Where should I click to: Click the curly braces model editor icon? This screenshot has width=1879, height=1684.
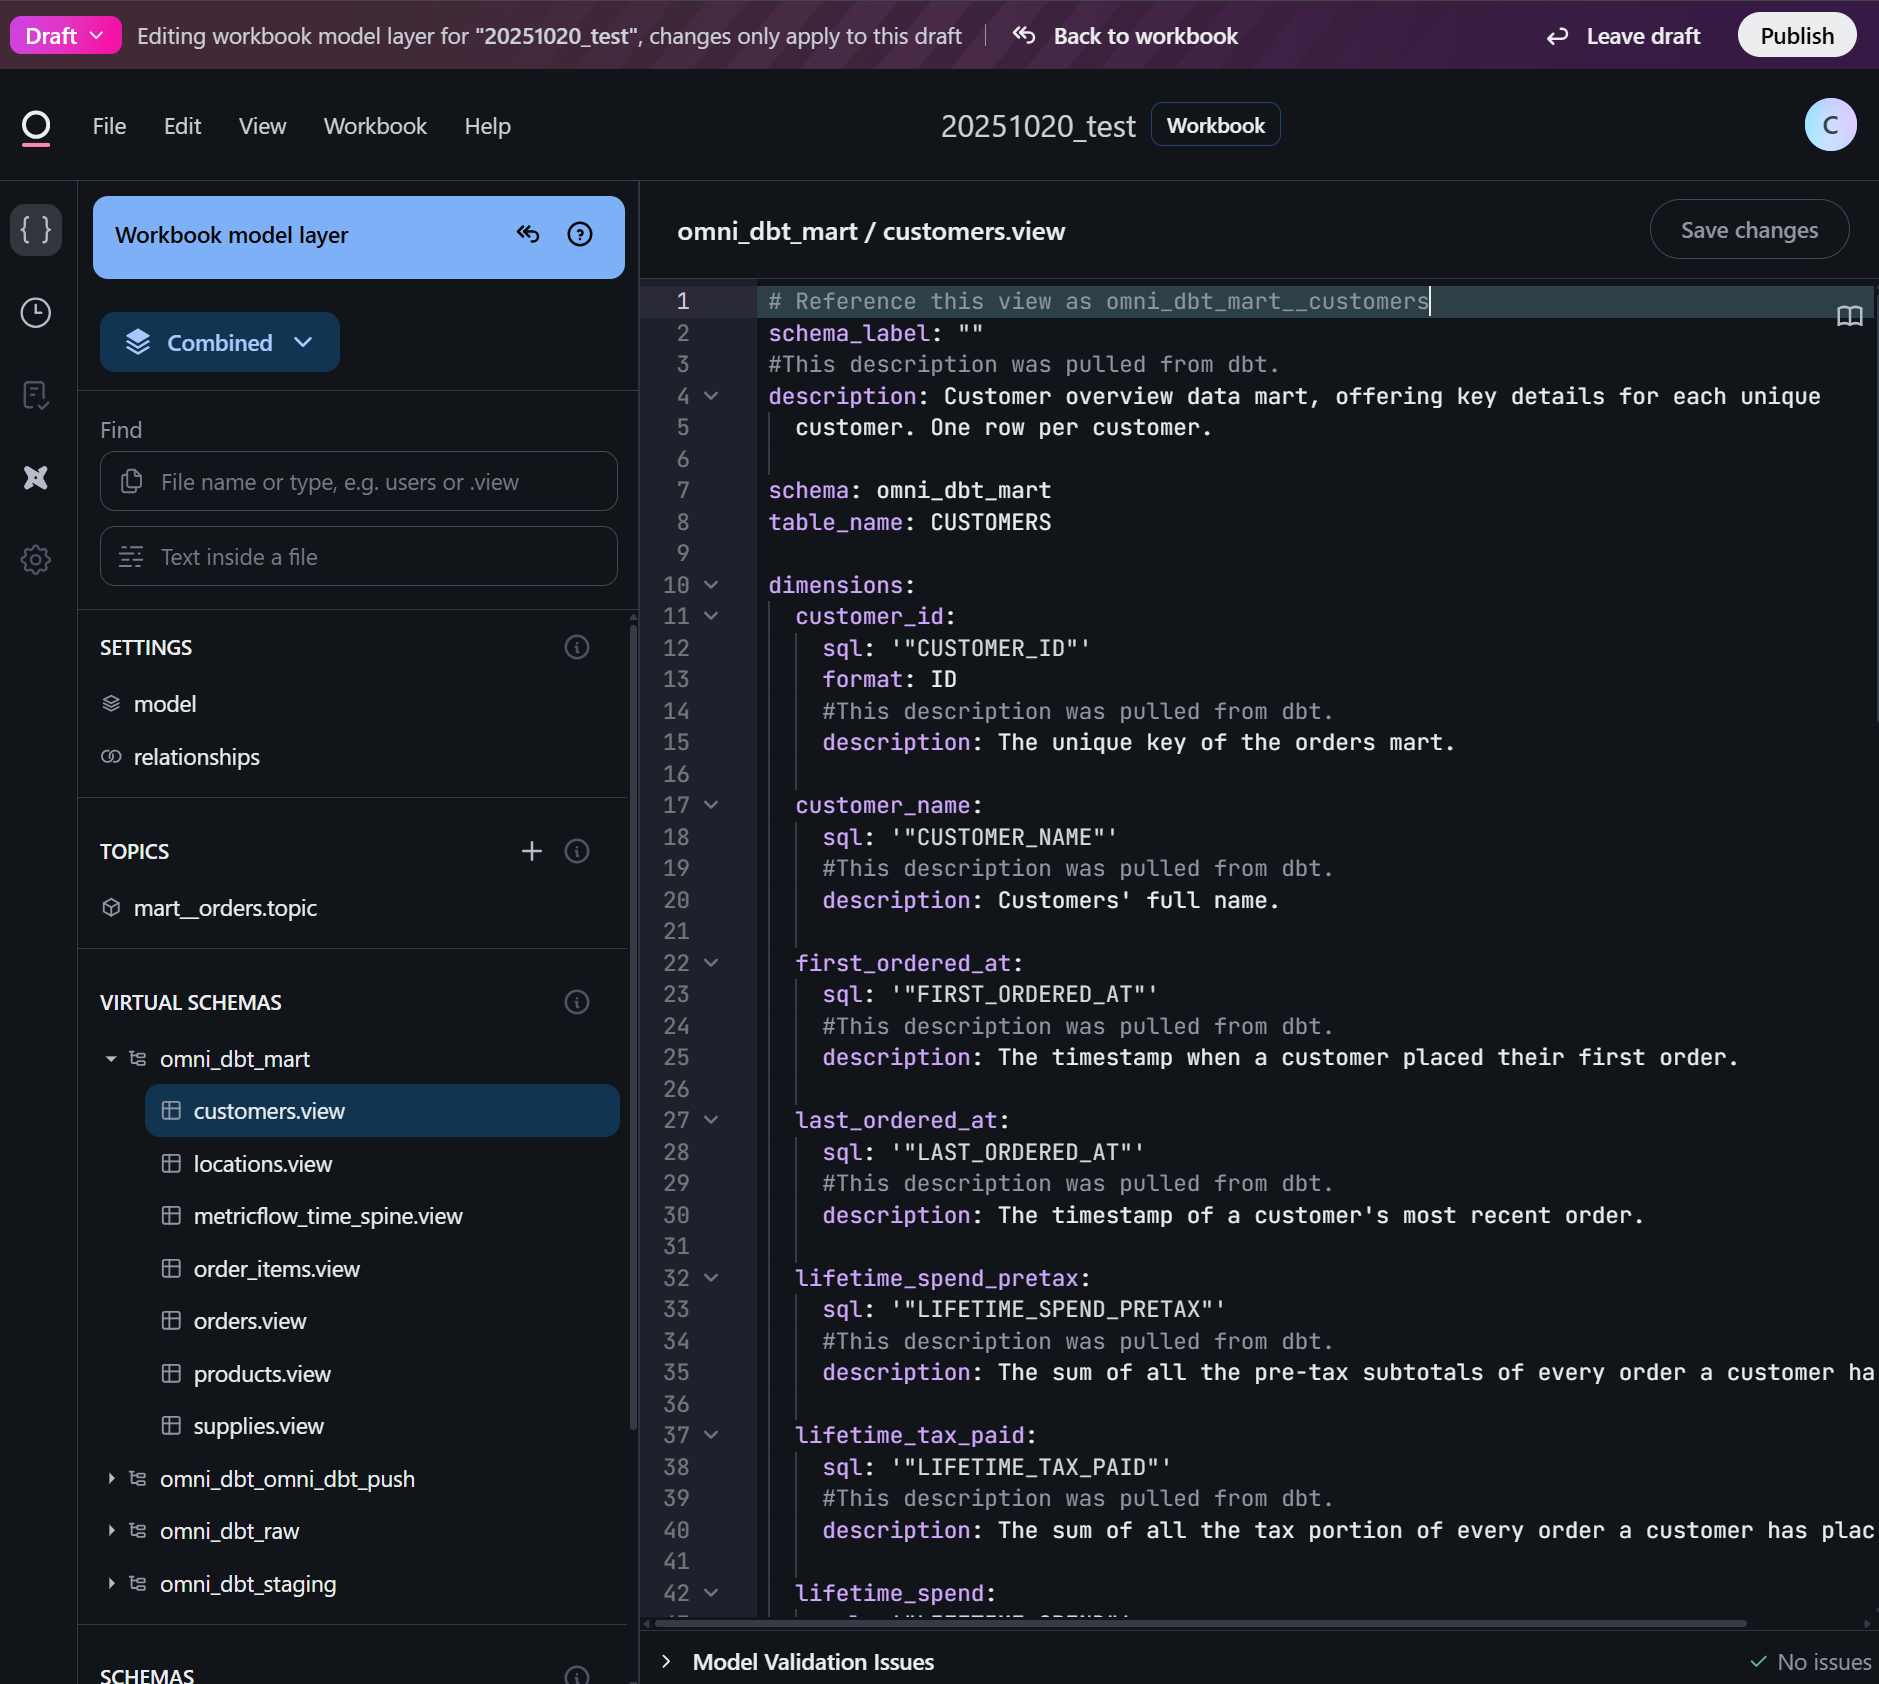click(36, 230)
